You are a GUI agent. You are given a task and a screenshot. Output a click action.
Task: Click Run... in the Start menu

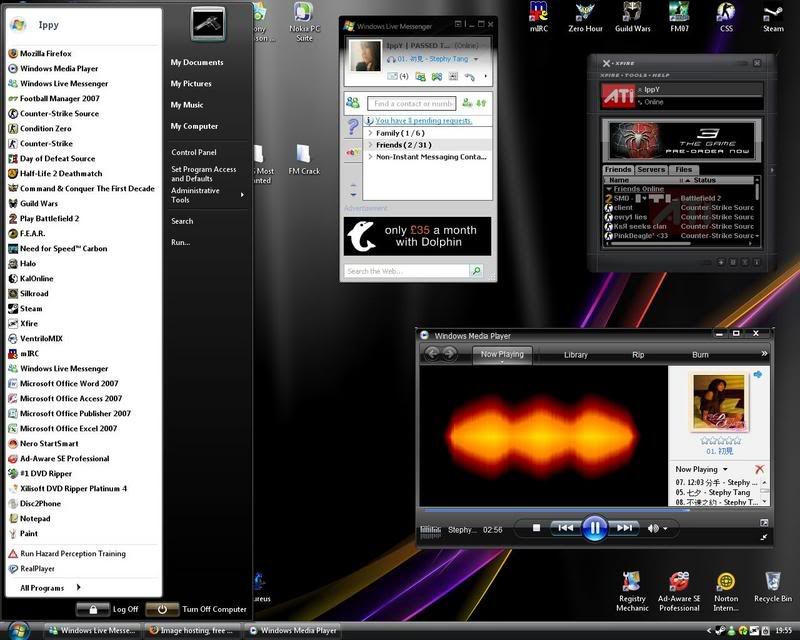click(x=181, y=242)
